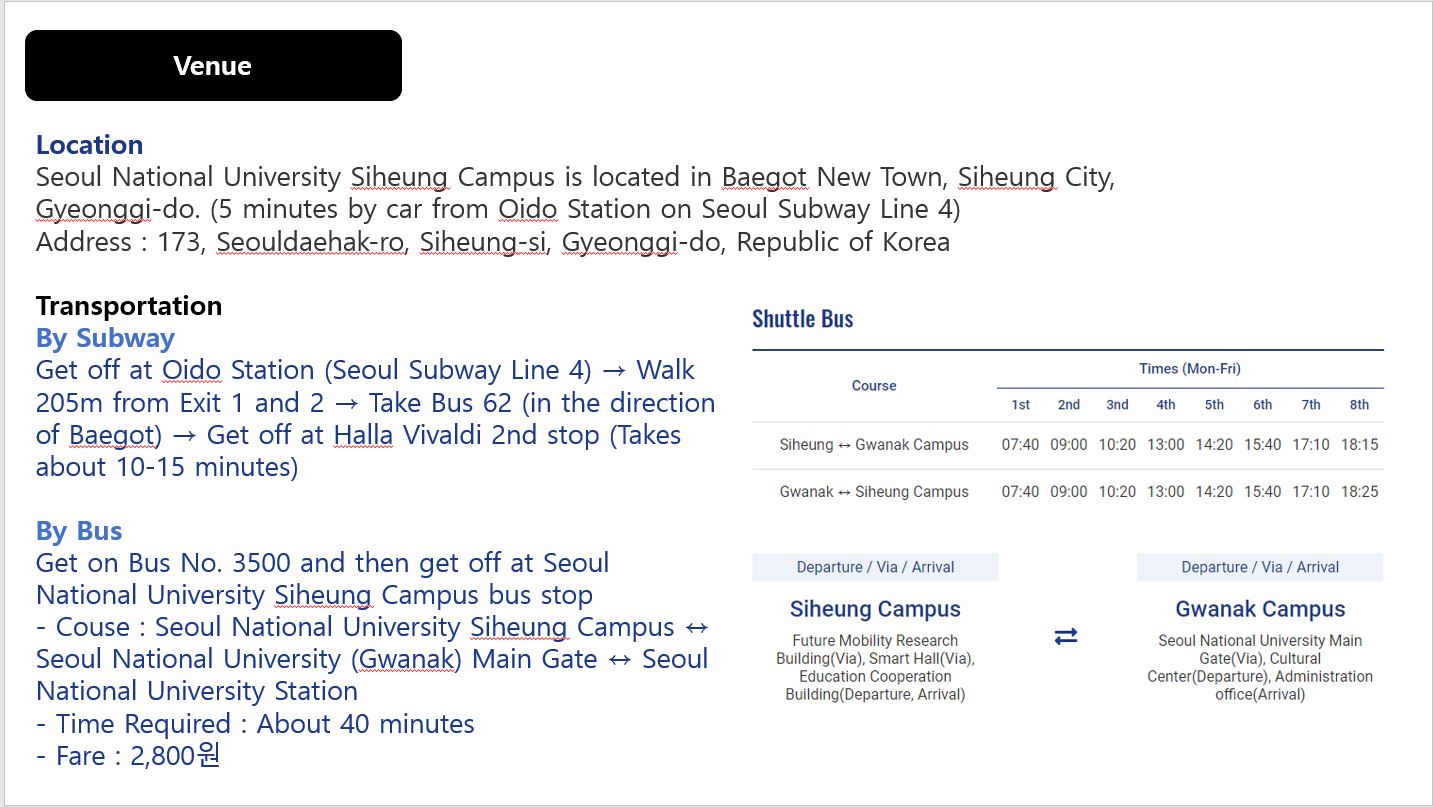Click the bold Gwanak Campus title

click(x=1260, y=609)
